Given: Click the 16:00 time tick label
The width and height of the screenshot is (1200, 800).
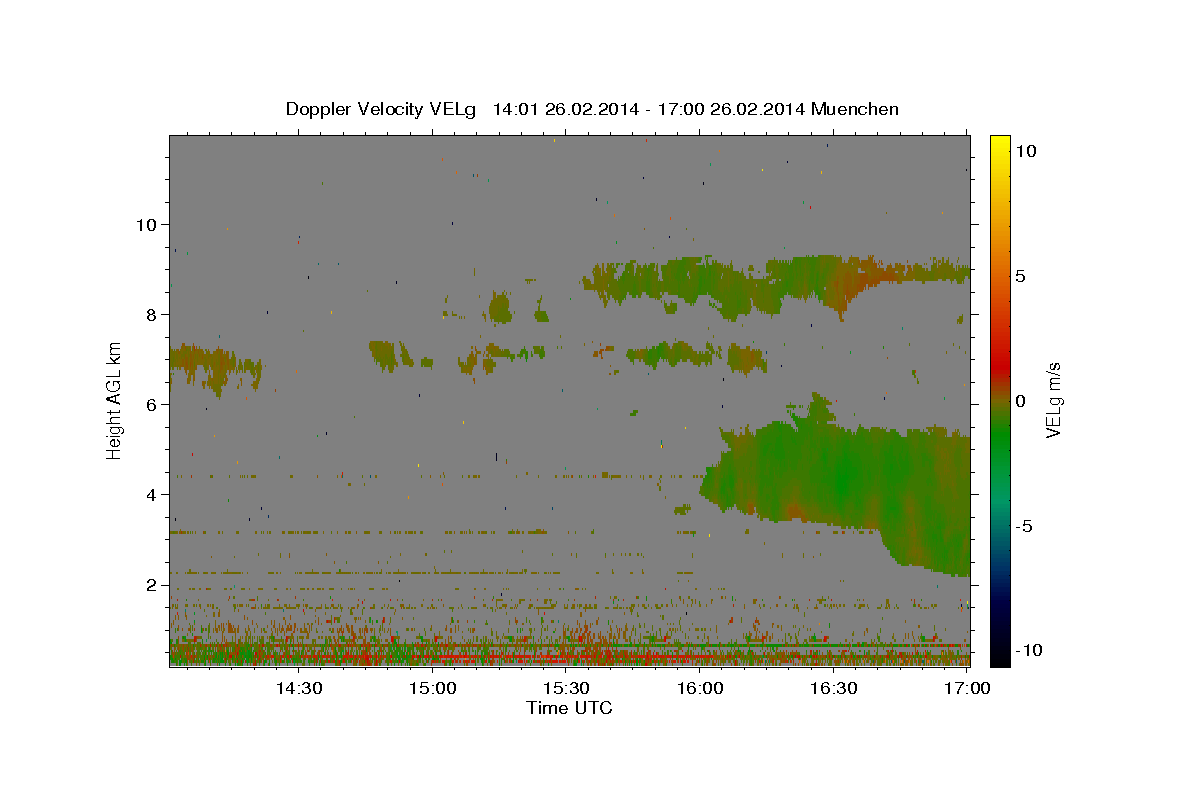Looking at the screenshot, I should click(x=700, y=688).
